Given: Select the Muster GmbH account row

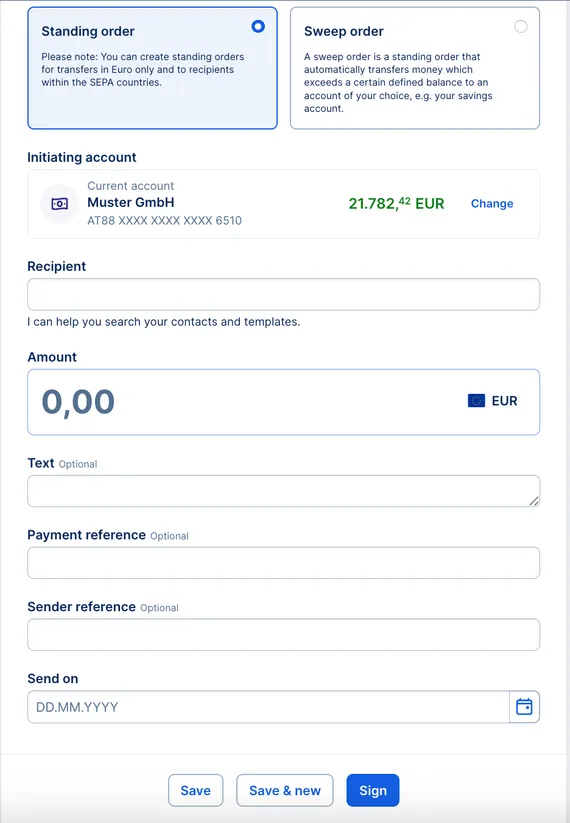Looking at the screenshot, I should tap(283, 204).
